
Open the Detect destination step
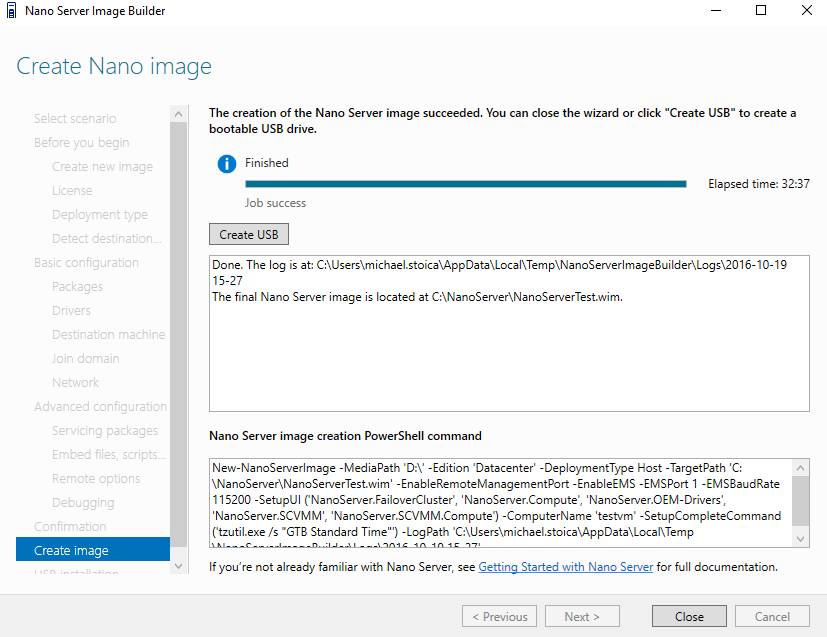(107, 239)
